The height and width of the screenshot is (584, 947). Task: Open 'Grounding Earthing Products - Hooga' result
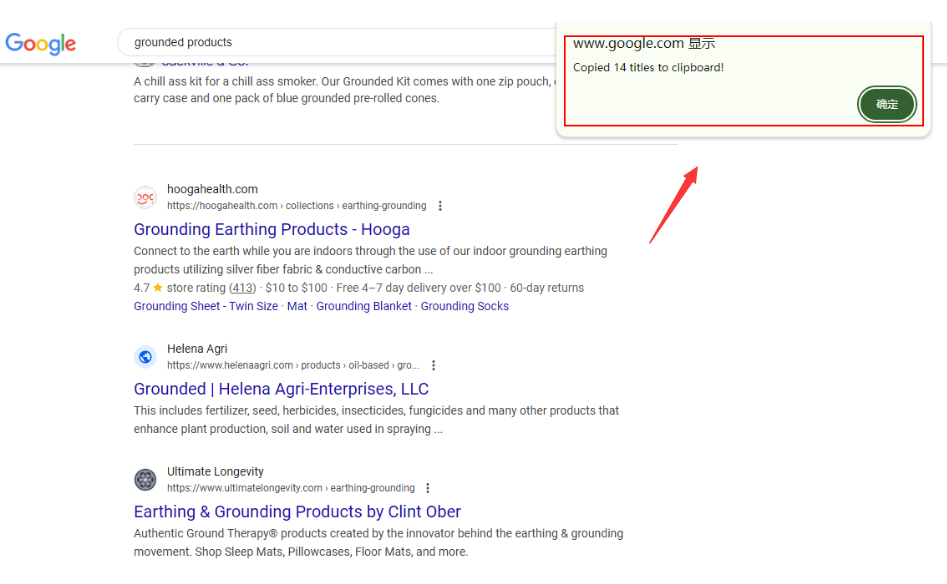[271, 229]
